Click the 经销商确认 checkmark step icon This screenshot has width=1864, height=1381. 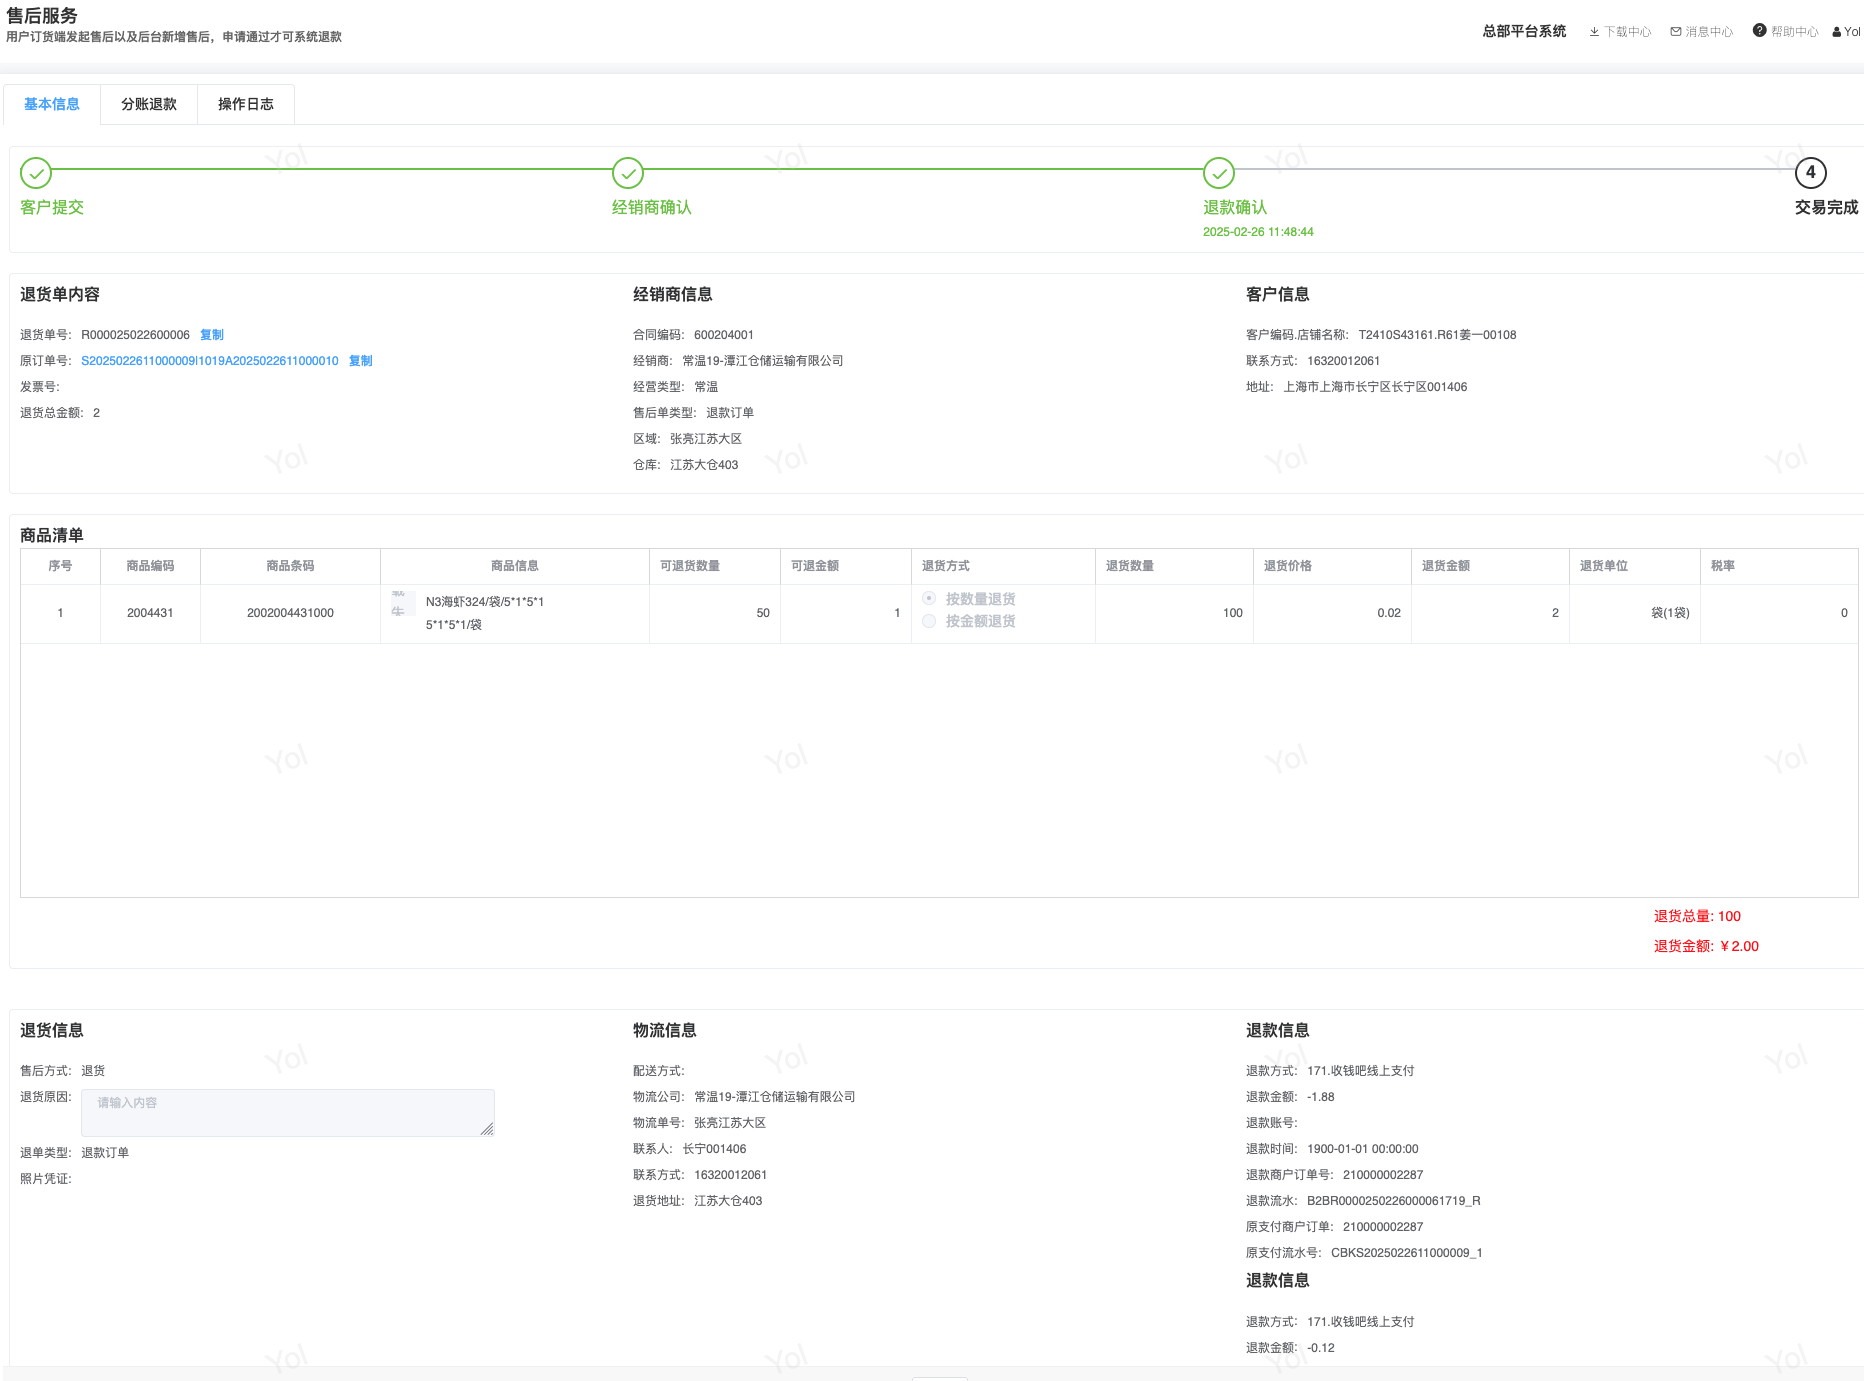[x=628, y=173]
